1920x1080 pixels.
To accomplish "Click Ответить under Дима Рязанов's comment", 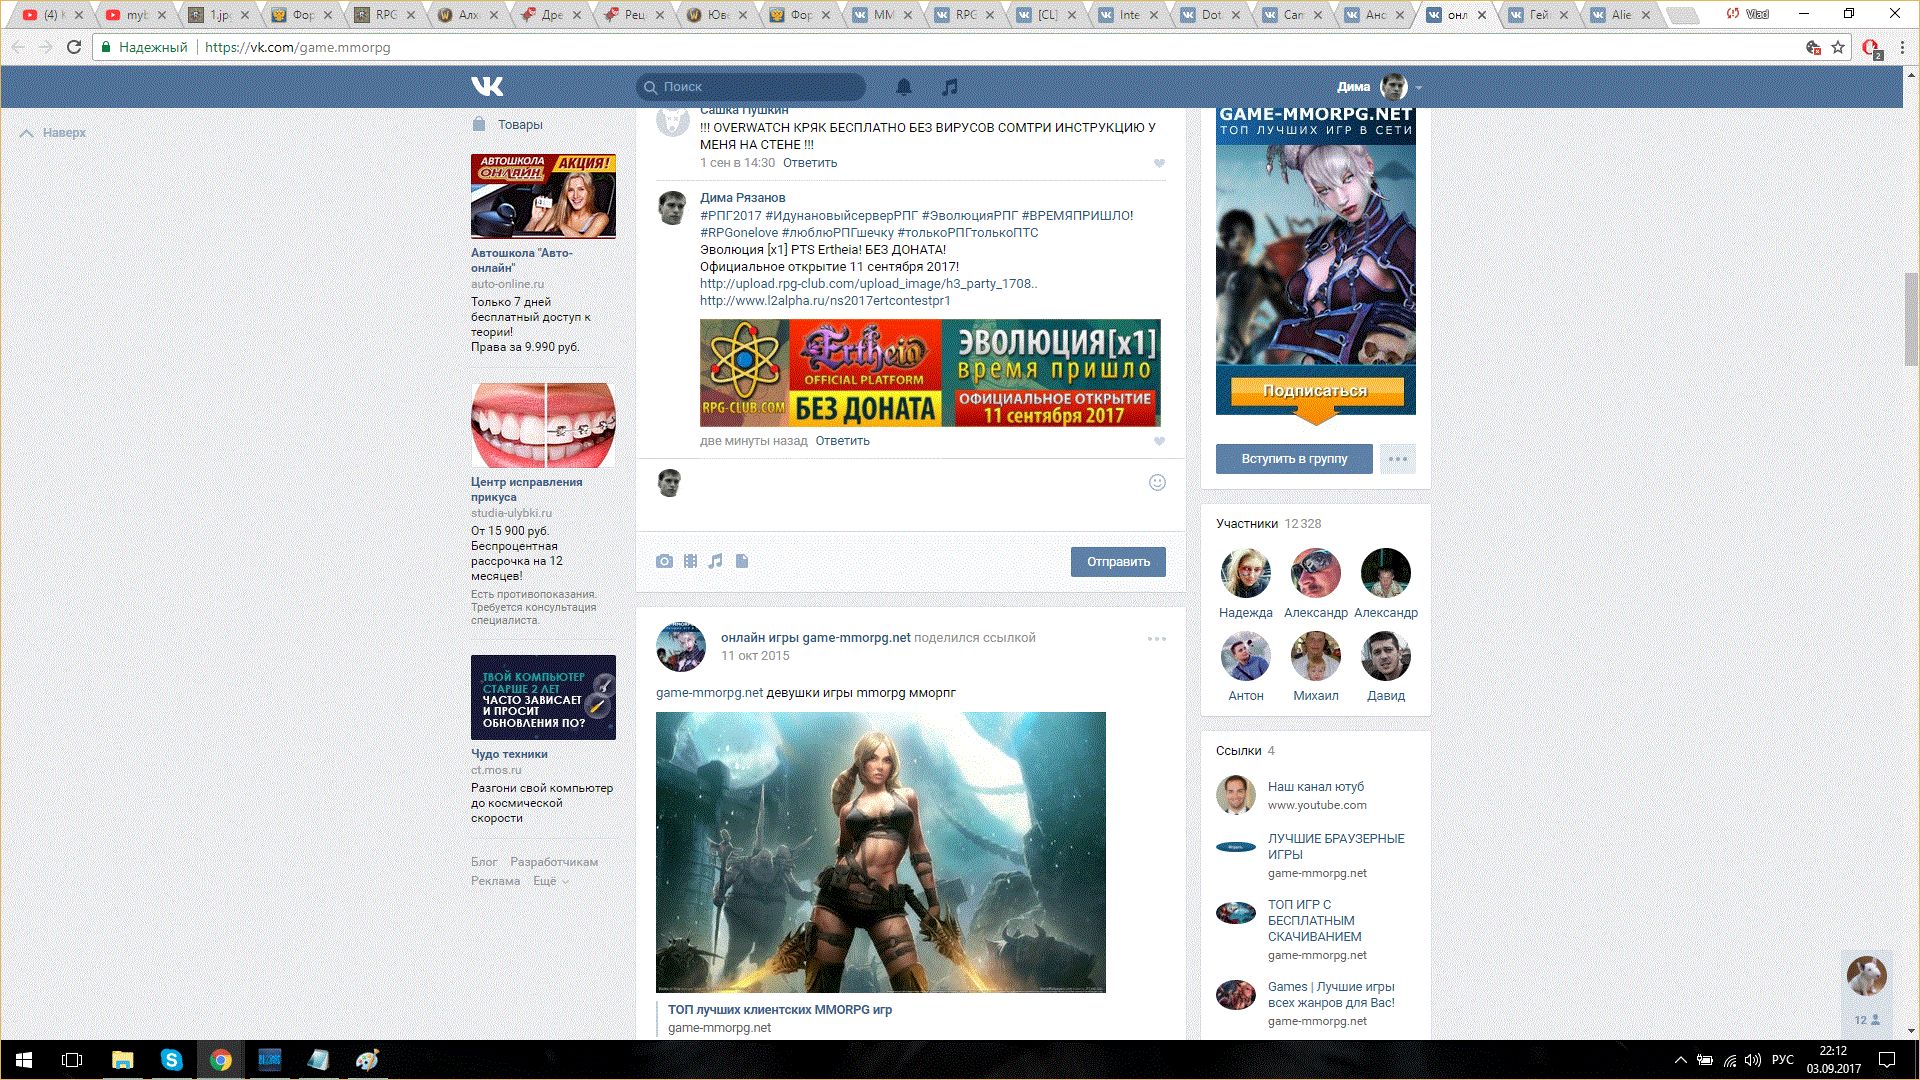I will tap(842, 441).
